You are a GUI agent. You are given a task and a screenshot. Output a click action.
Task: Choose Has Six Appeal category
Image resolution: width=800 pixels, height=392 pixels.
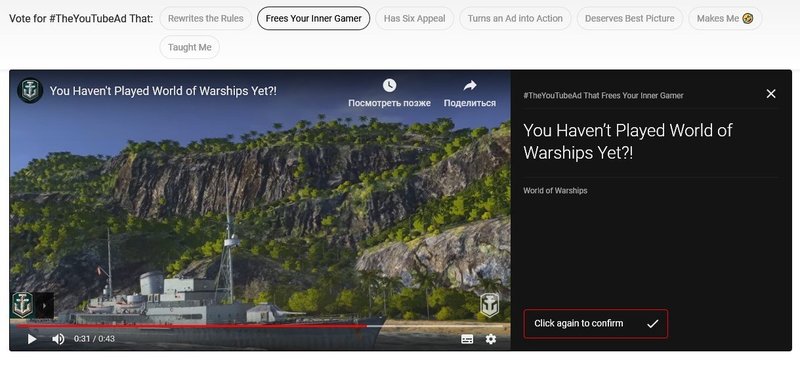pos(414,18)
